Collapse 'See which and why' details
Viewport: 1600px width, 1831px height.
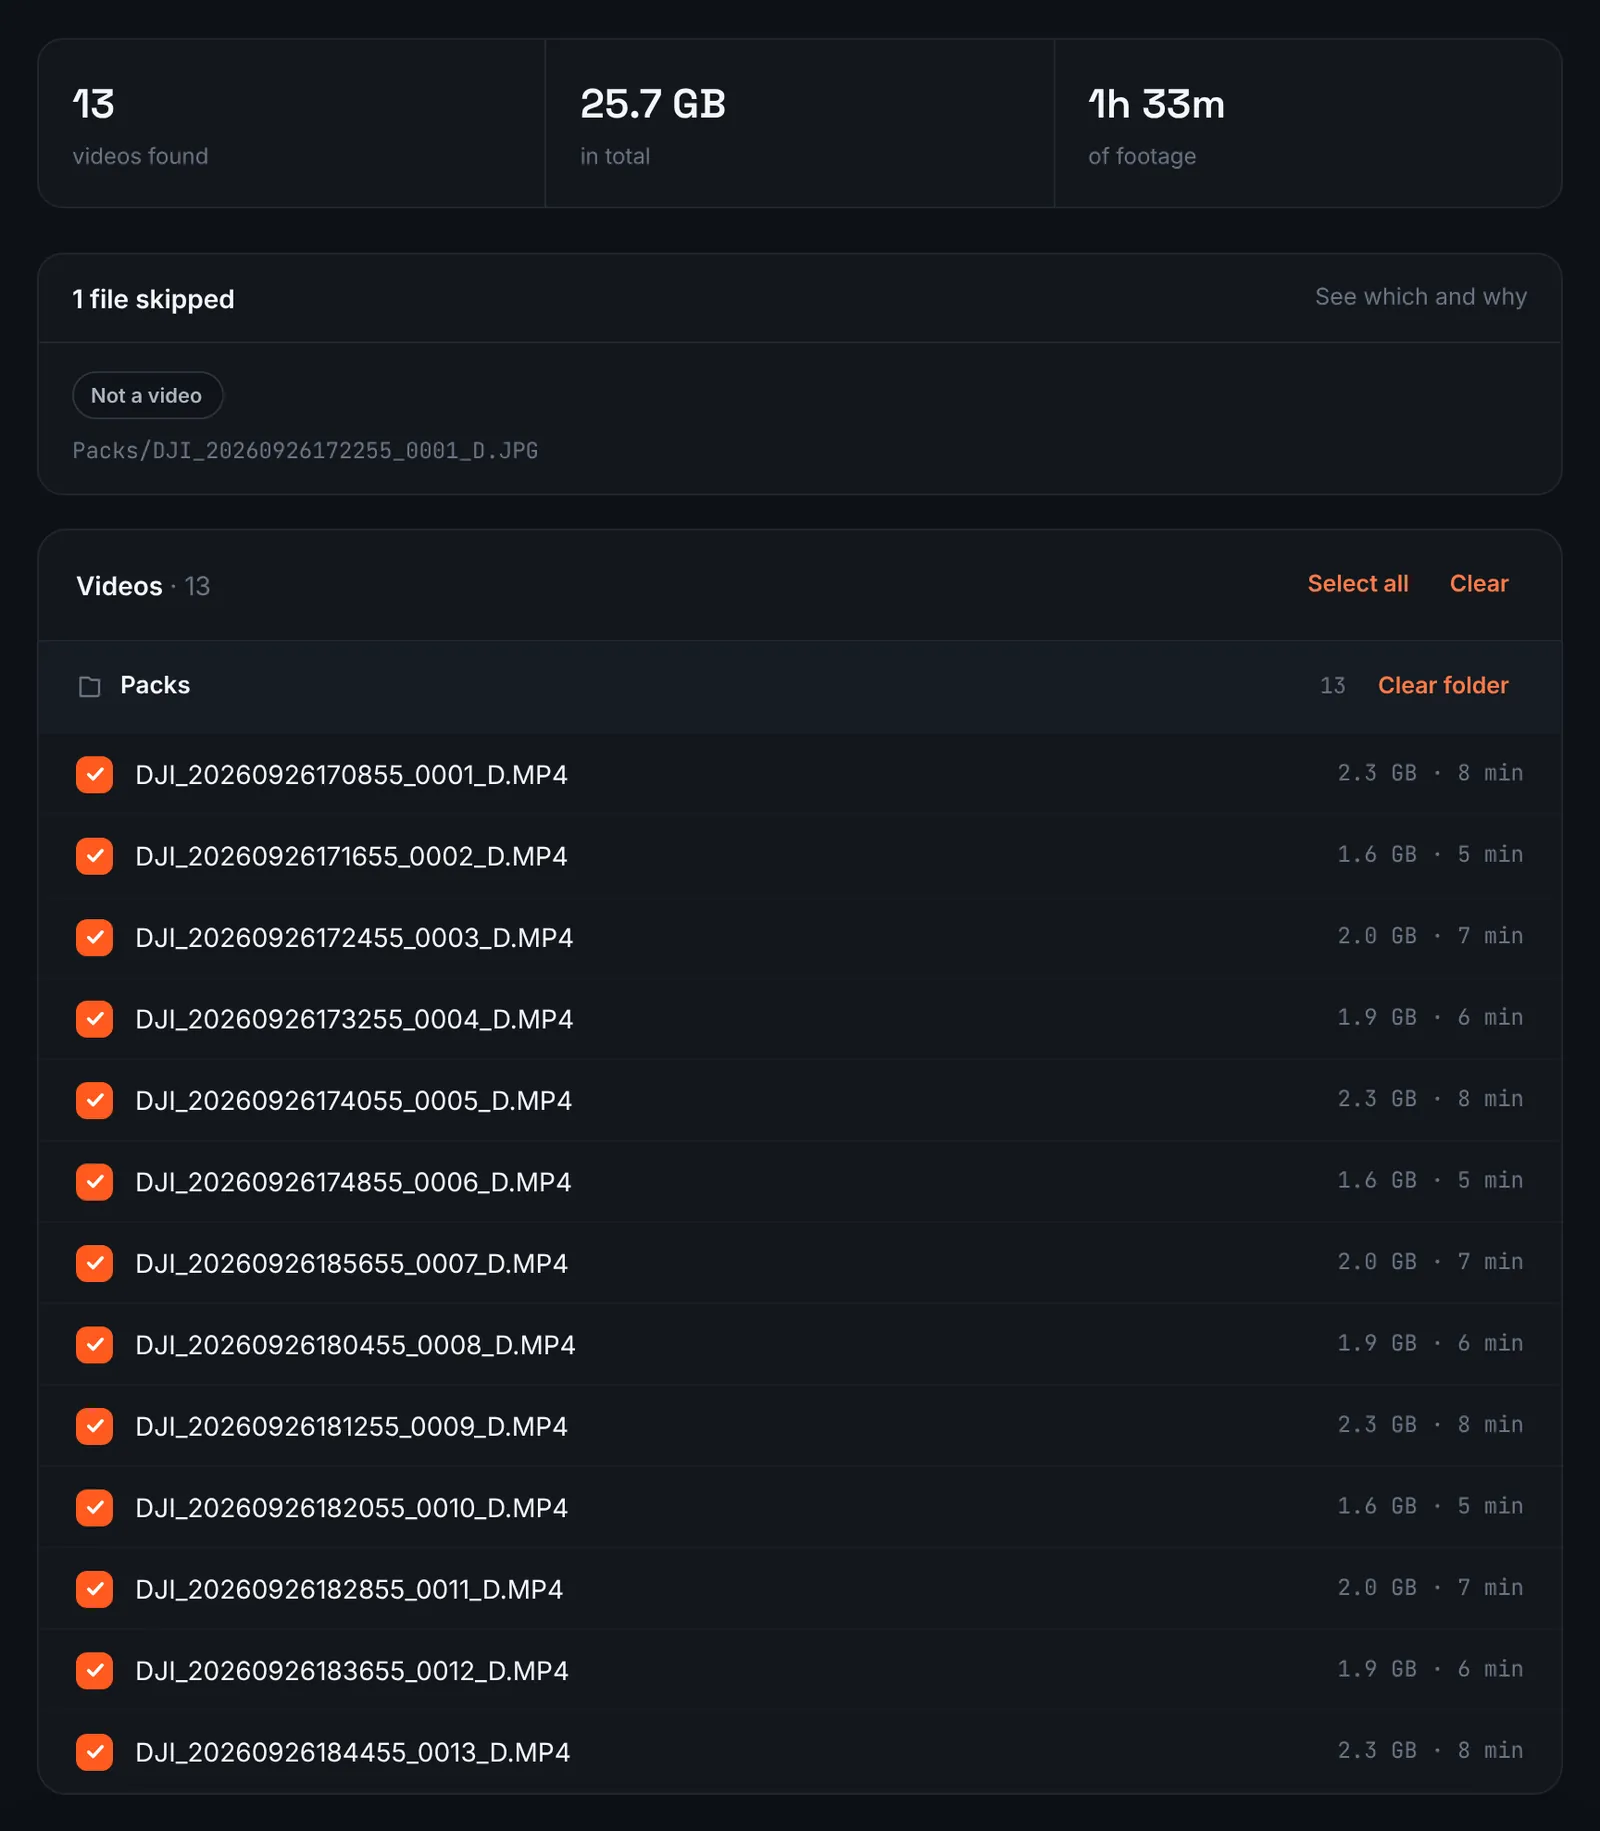coord(1420,297)
